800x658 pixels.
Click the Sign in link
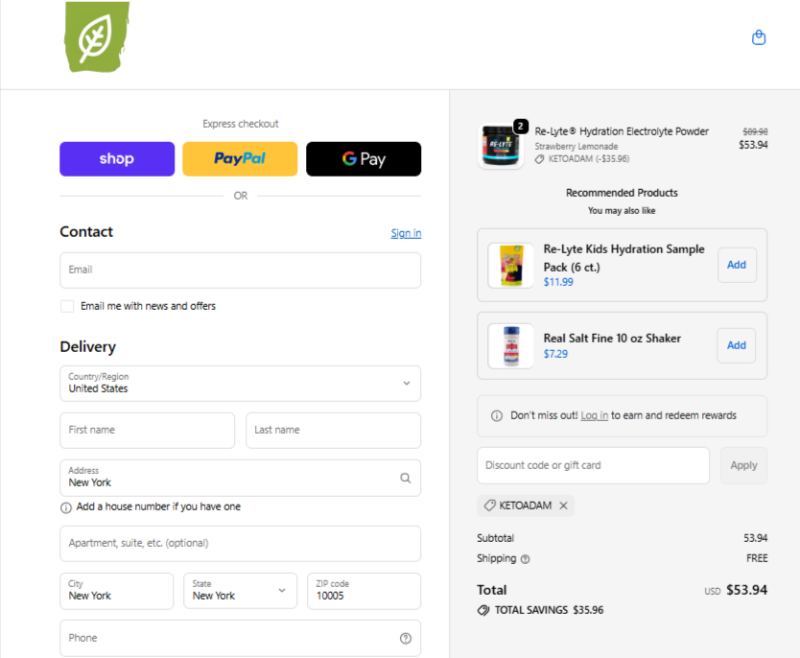click(405, 233)
